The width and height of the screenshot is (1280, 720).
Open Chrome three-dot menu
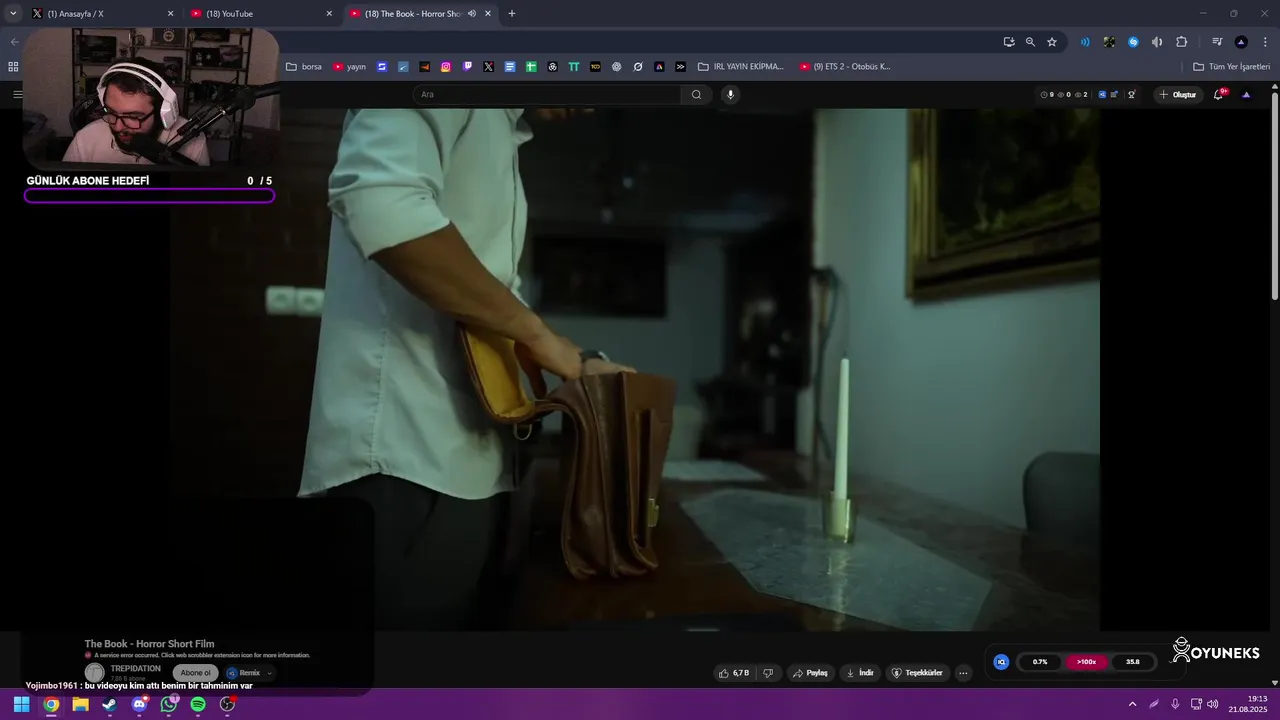click(1265, 42)
